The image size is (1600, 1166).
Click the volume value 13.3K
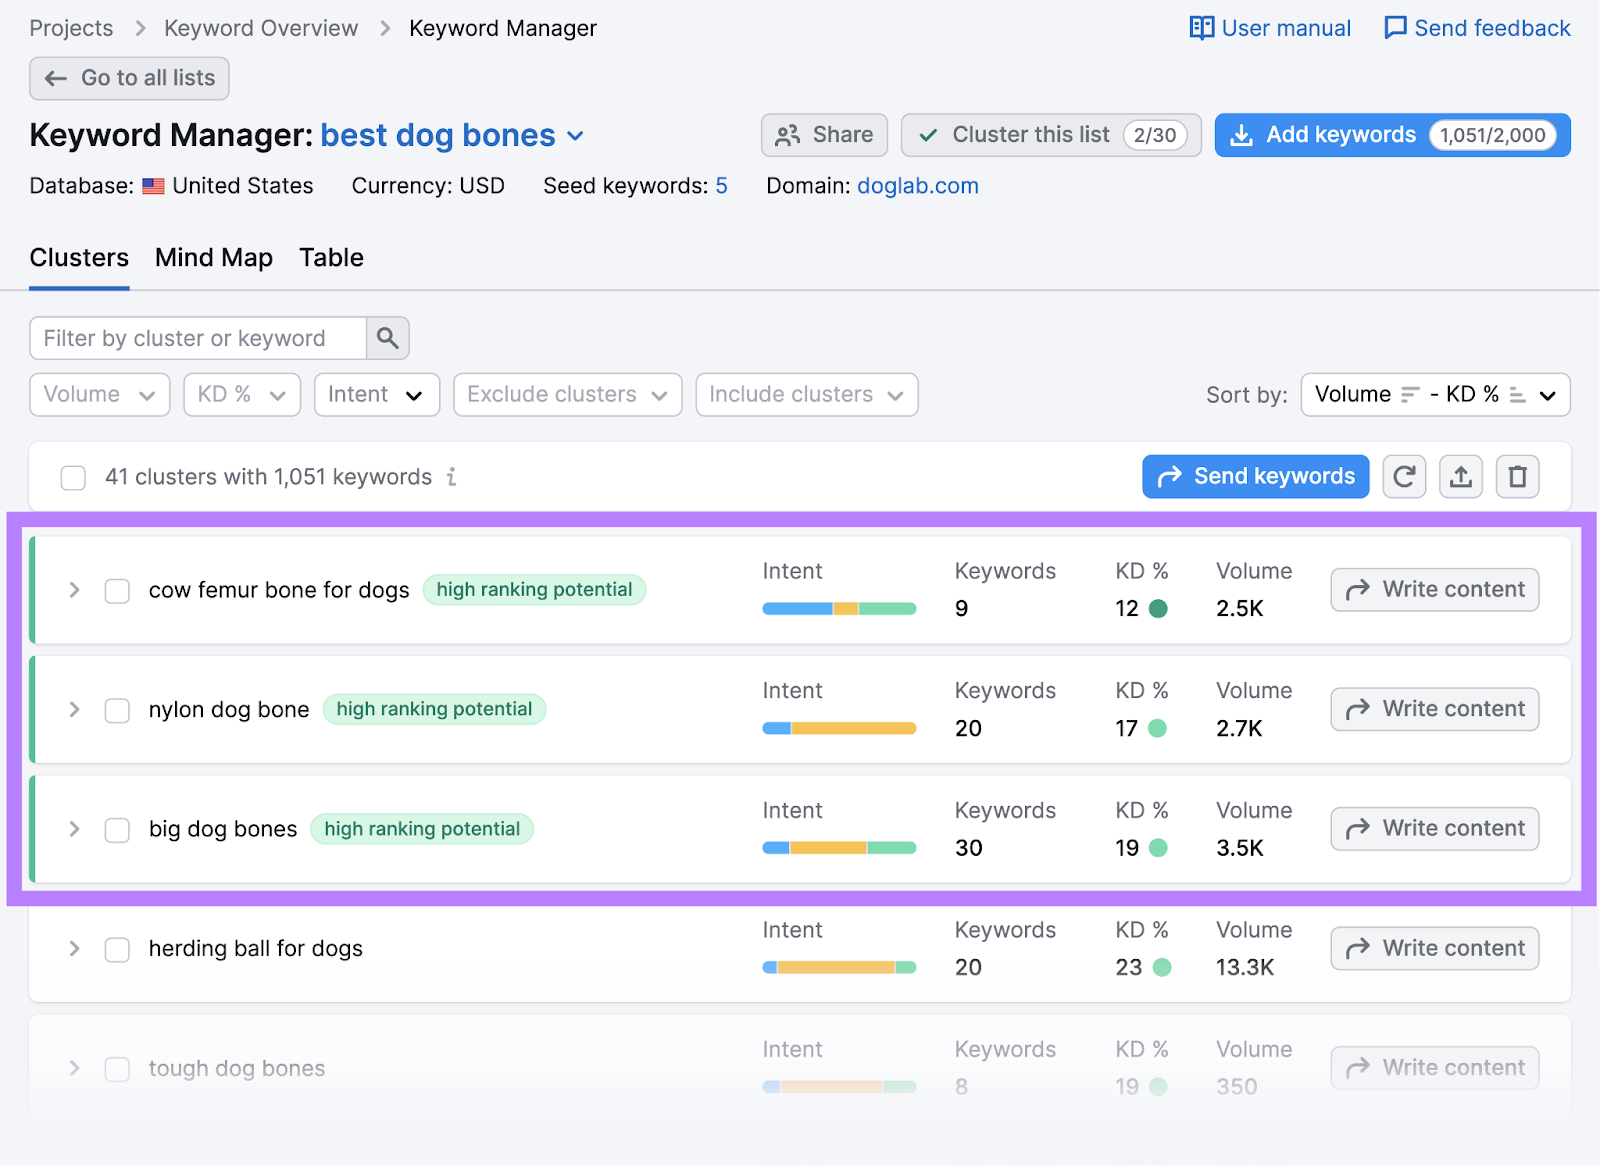pos(1245,968)
